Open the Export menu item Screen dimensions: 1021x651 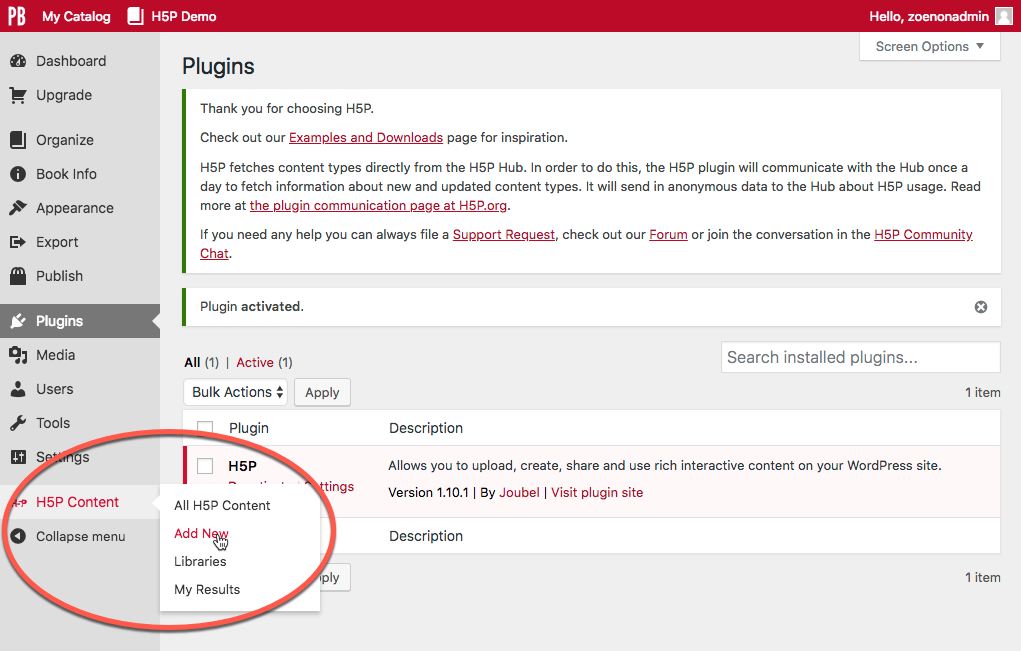point(57,242)
